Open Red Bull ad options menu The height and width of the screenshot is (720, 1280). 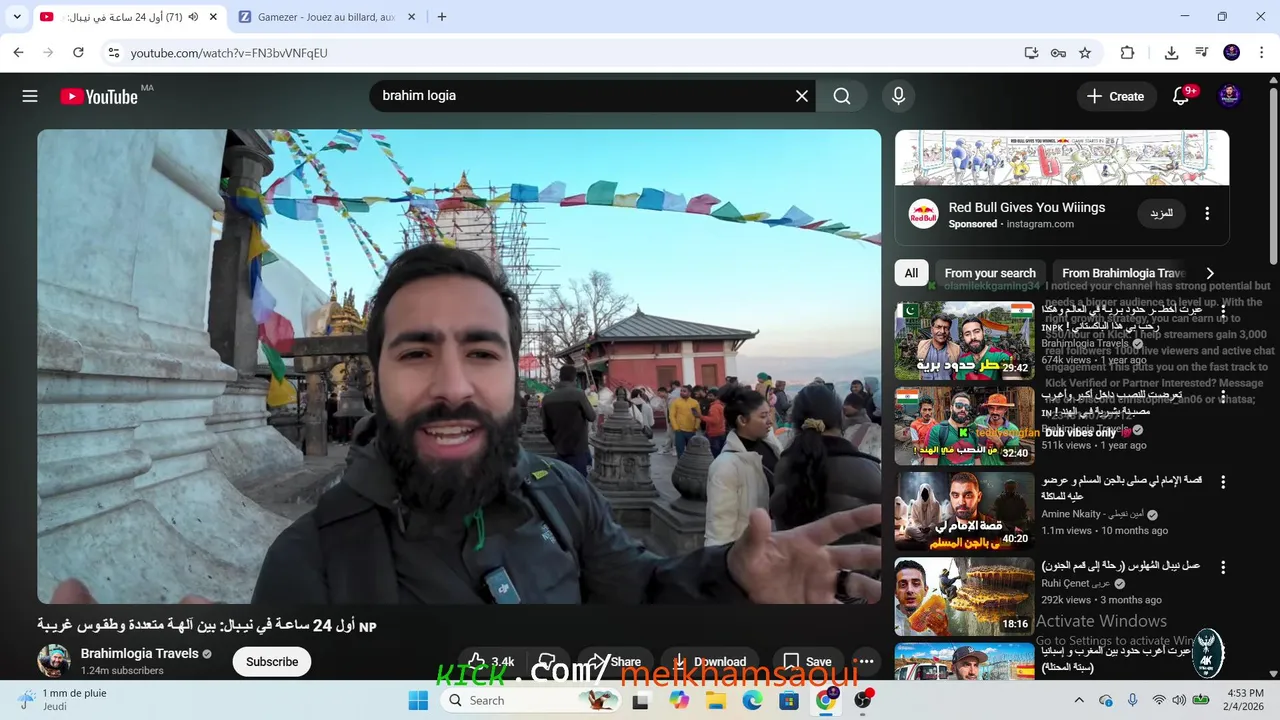click(x=1207, y=214)
